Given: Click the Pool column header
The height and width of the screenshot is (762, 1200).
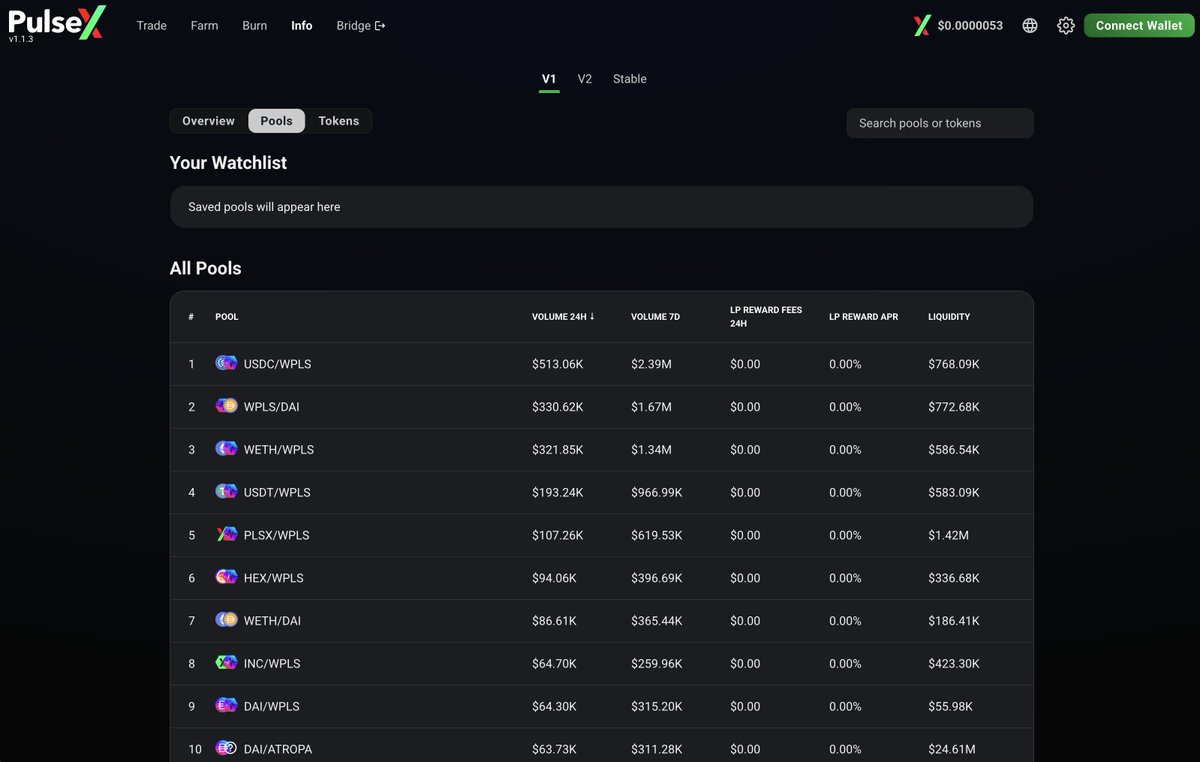Looking at the screenshot, I should (x=227, y=317).
